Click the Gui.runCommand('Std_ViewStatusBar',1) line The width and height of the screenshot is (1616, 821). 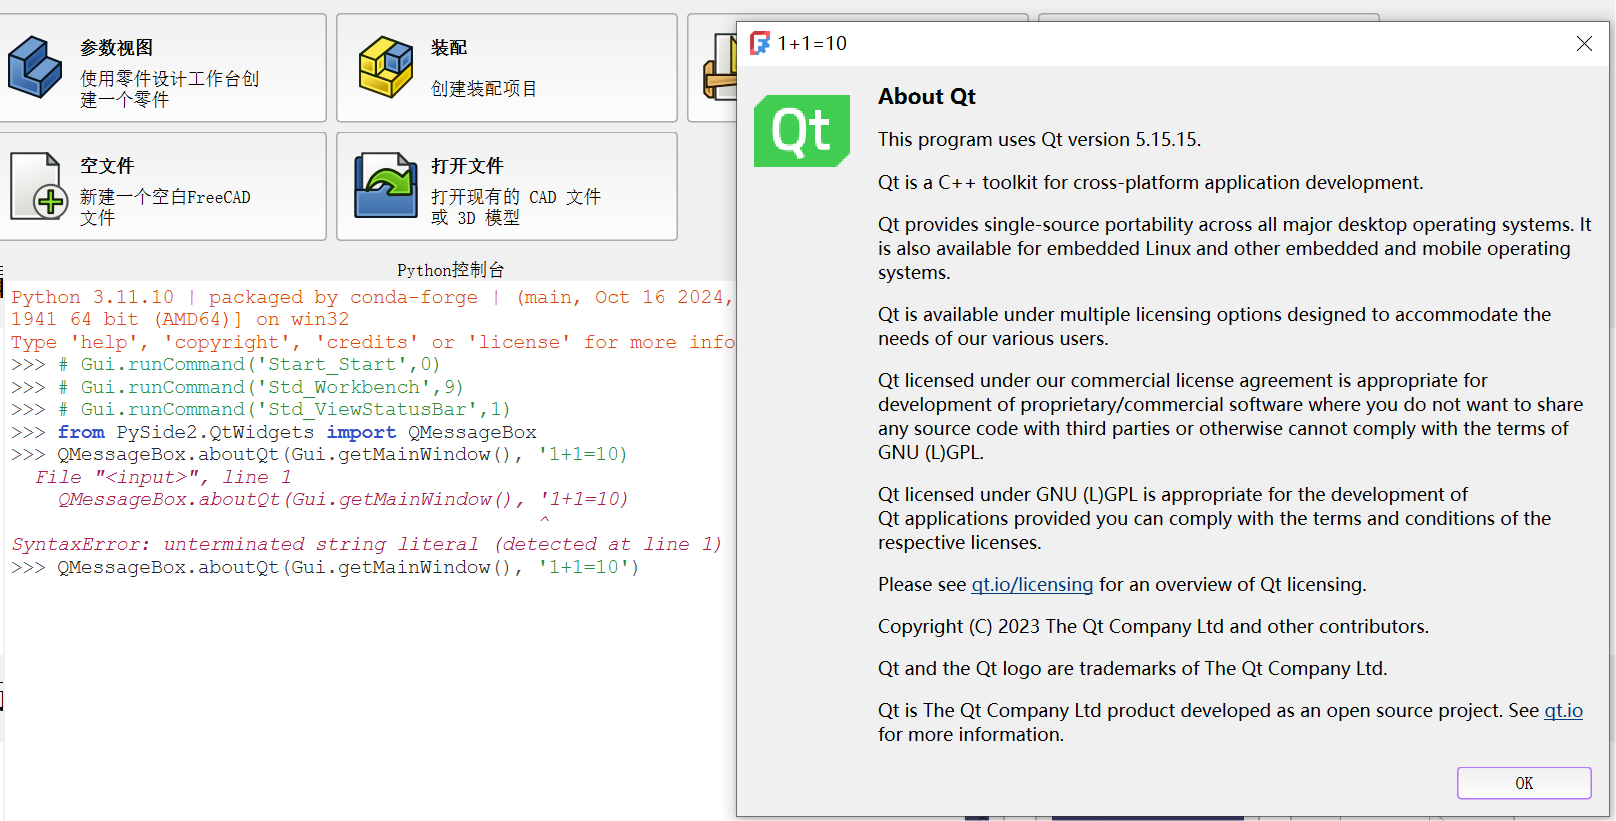pyautogui.click(x=261, y=409)
